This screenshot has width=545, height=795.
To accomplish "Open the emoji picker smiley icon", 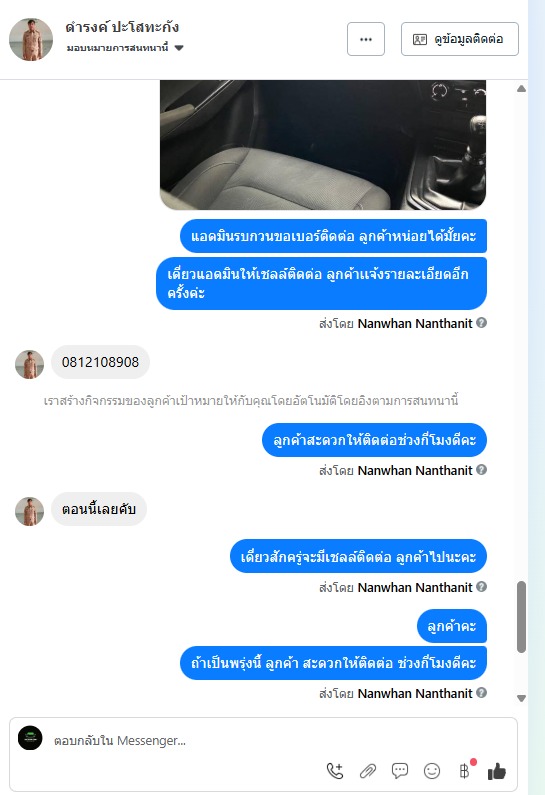I will click(431, 771).
